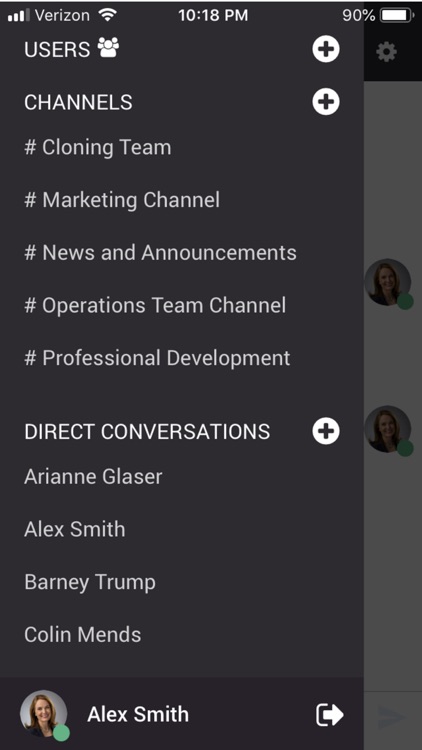Select News and Announcements channel
Viewport: 422px width, 750px height.
160,253
